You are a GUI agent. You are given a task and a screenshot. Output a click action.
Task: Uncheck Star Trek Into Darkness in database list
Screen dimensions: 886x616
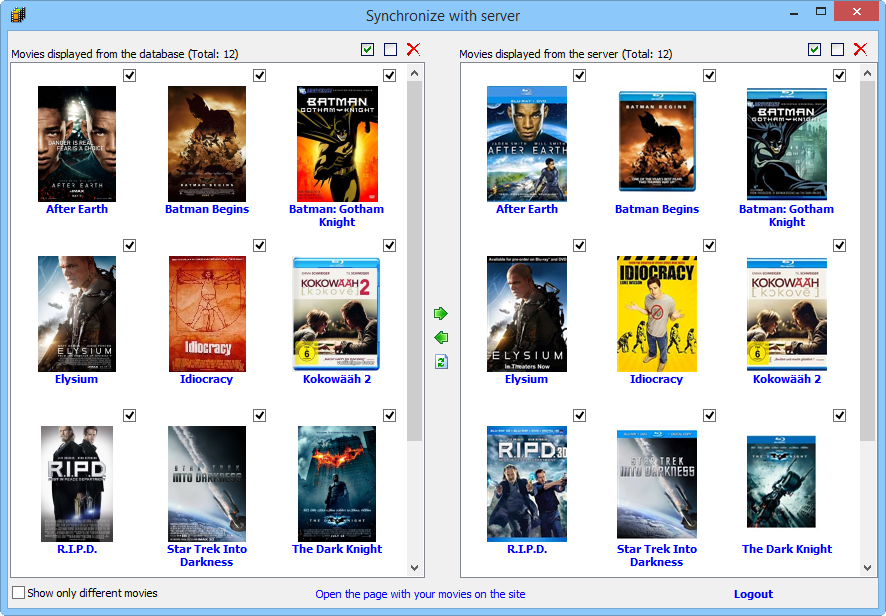click(259, 415)
